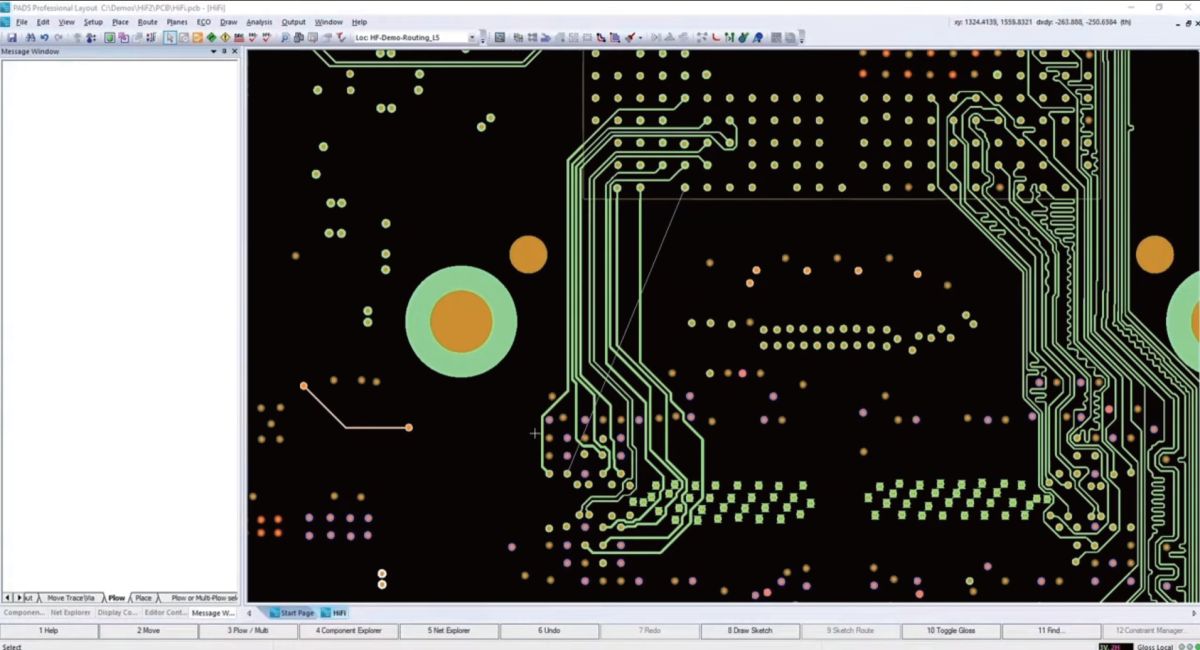Click the Gloss Local status bar entry
This screenshot has width=1200, height=650.
pos(1154,647)
